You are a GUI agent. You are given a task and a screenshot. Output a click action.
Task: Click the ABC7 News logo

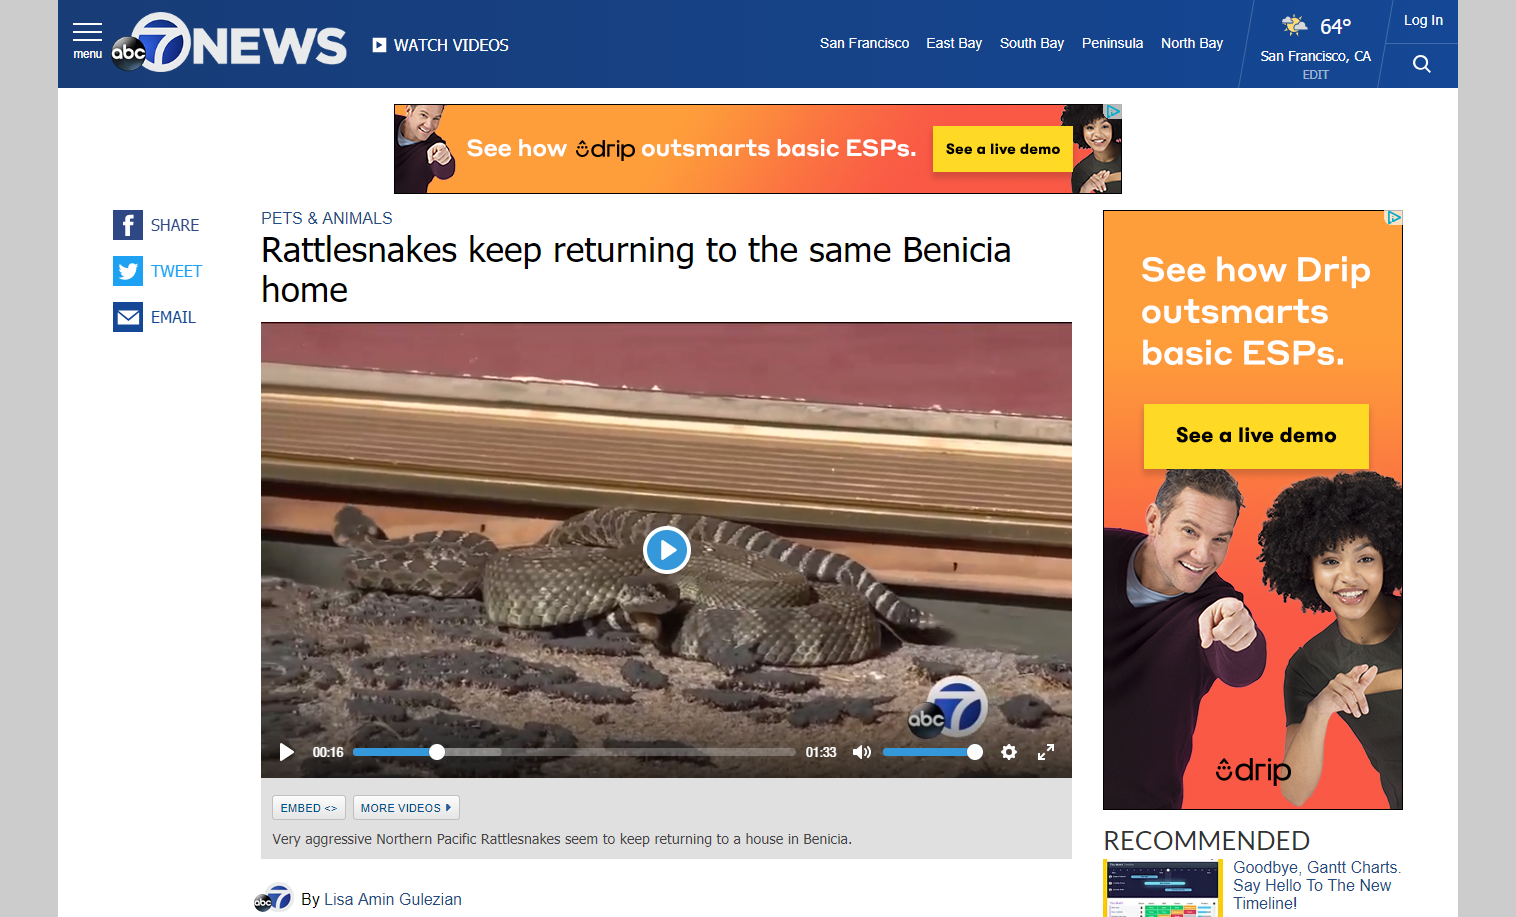[229, 43]
